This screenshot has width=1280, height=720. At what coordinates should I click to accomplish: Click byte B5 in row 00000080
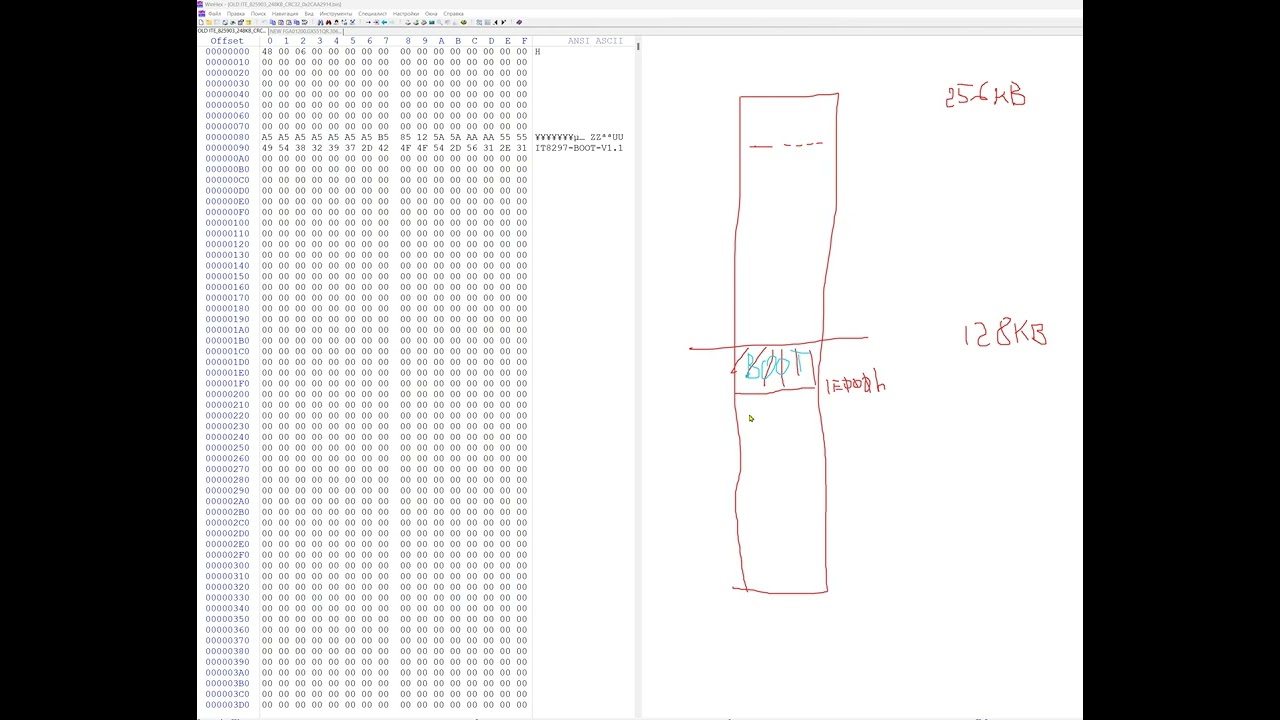click(383, 137)
